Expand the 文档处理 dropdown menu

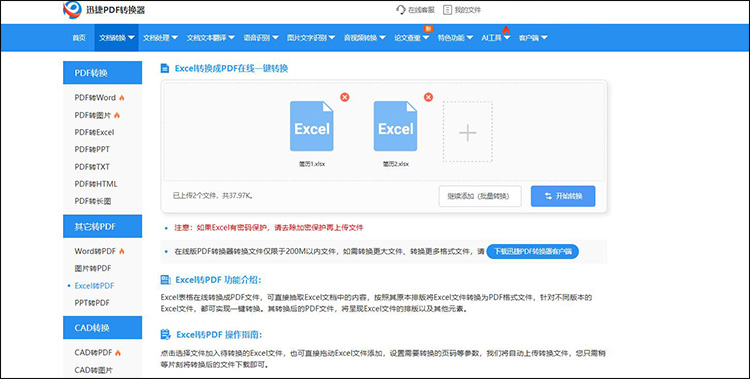pos(161,38)
